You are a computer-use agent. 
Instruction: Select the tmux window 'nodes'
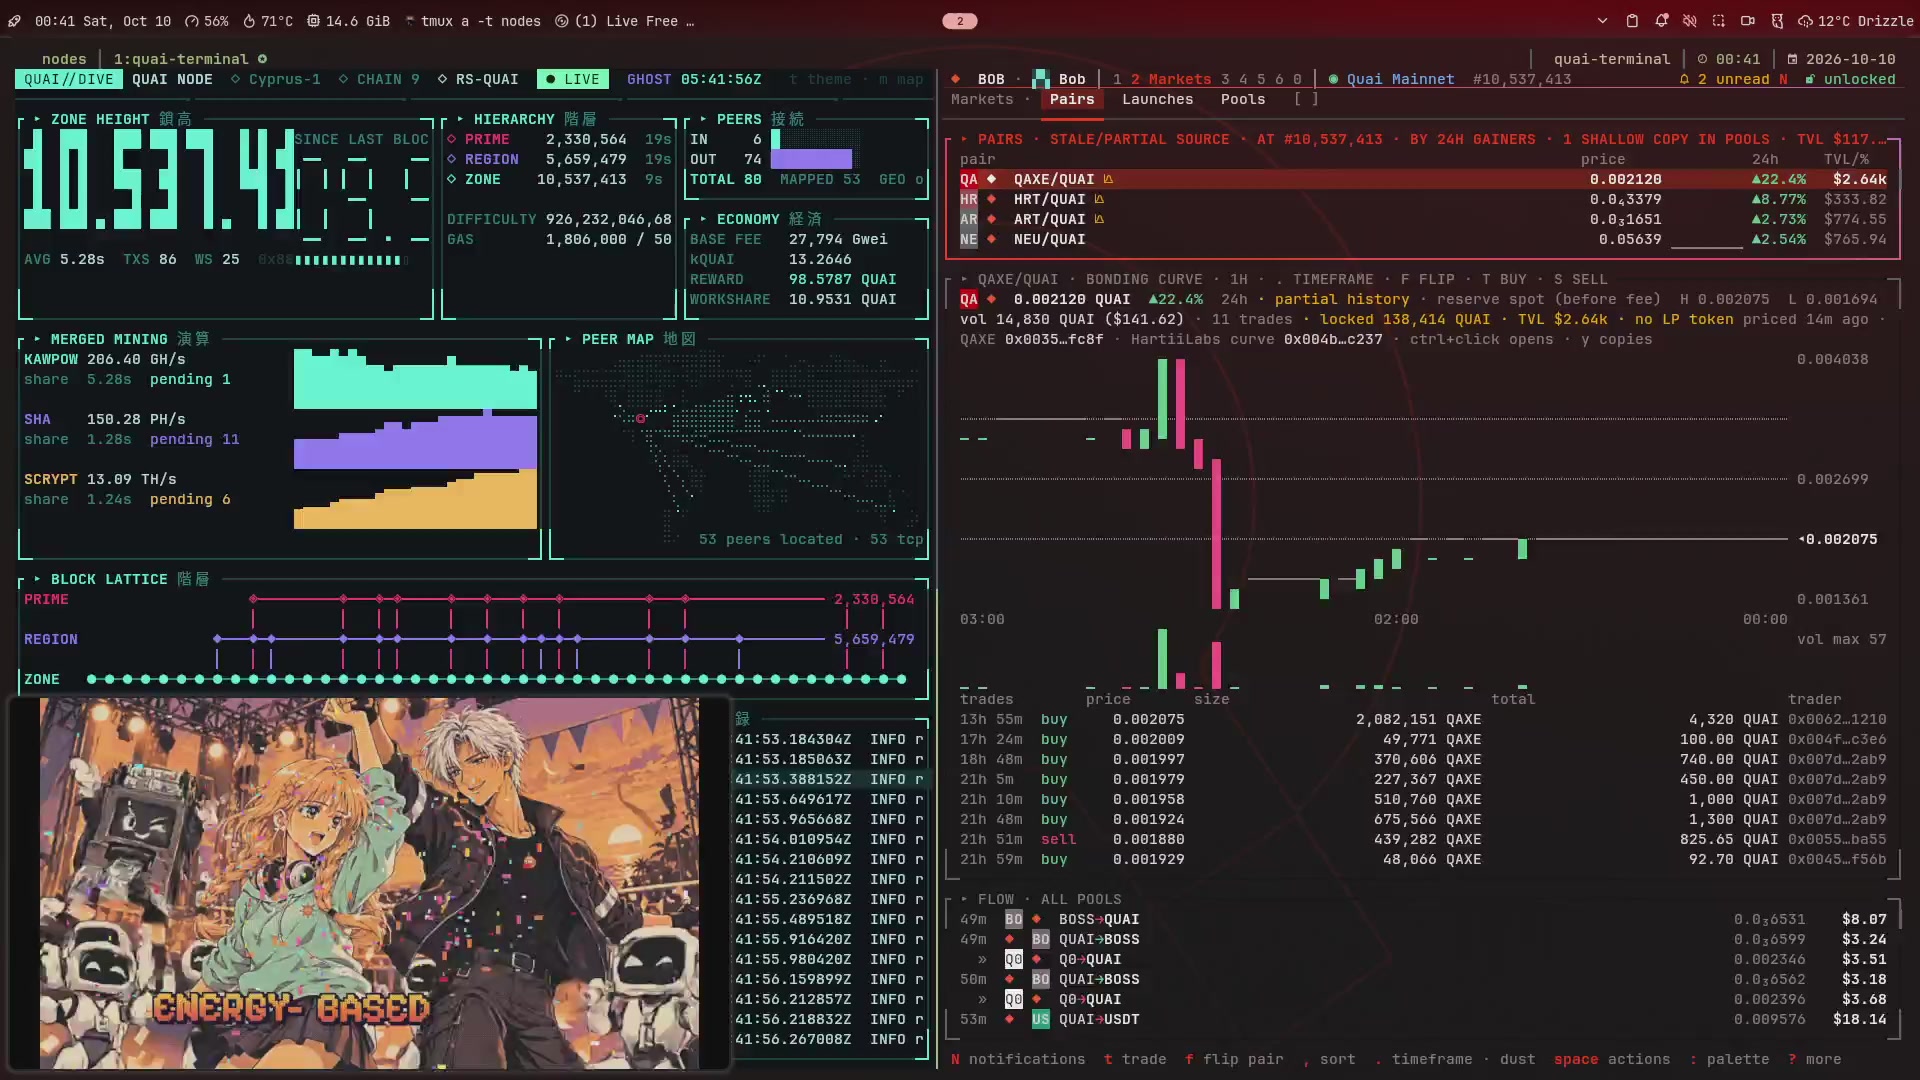[64, 59]
